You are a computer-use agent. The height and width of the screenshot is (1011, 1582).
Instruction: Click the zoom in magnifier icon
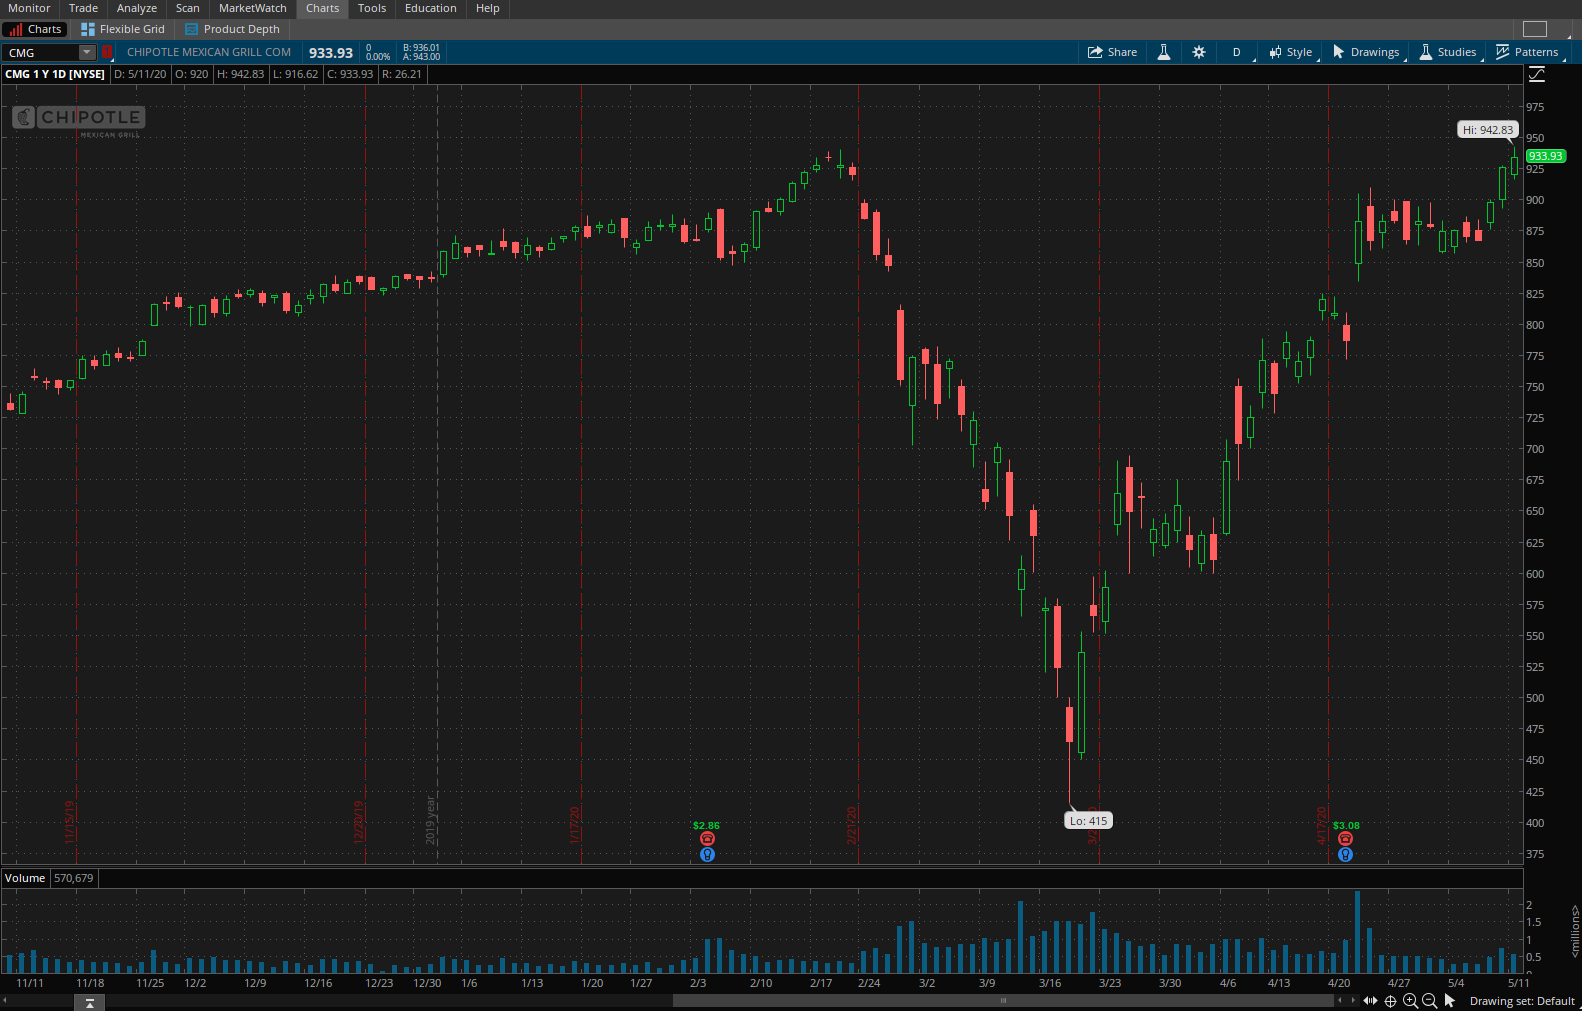[x=1410, y=1001]
